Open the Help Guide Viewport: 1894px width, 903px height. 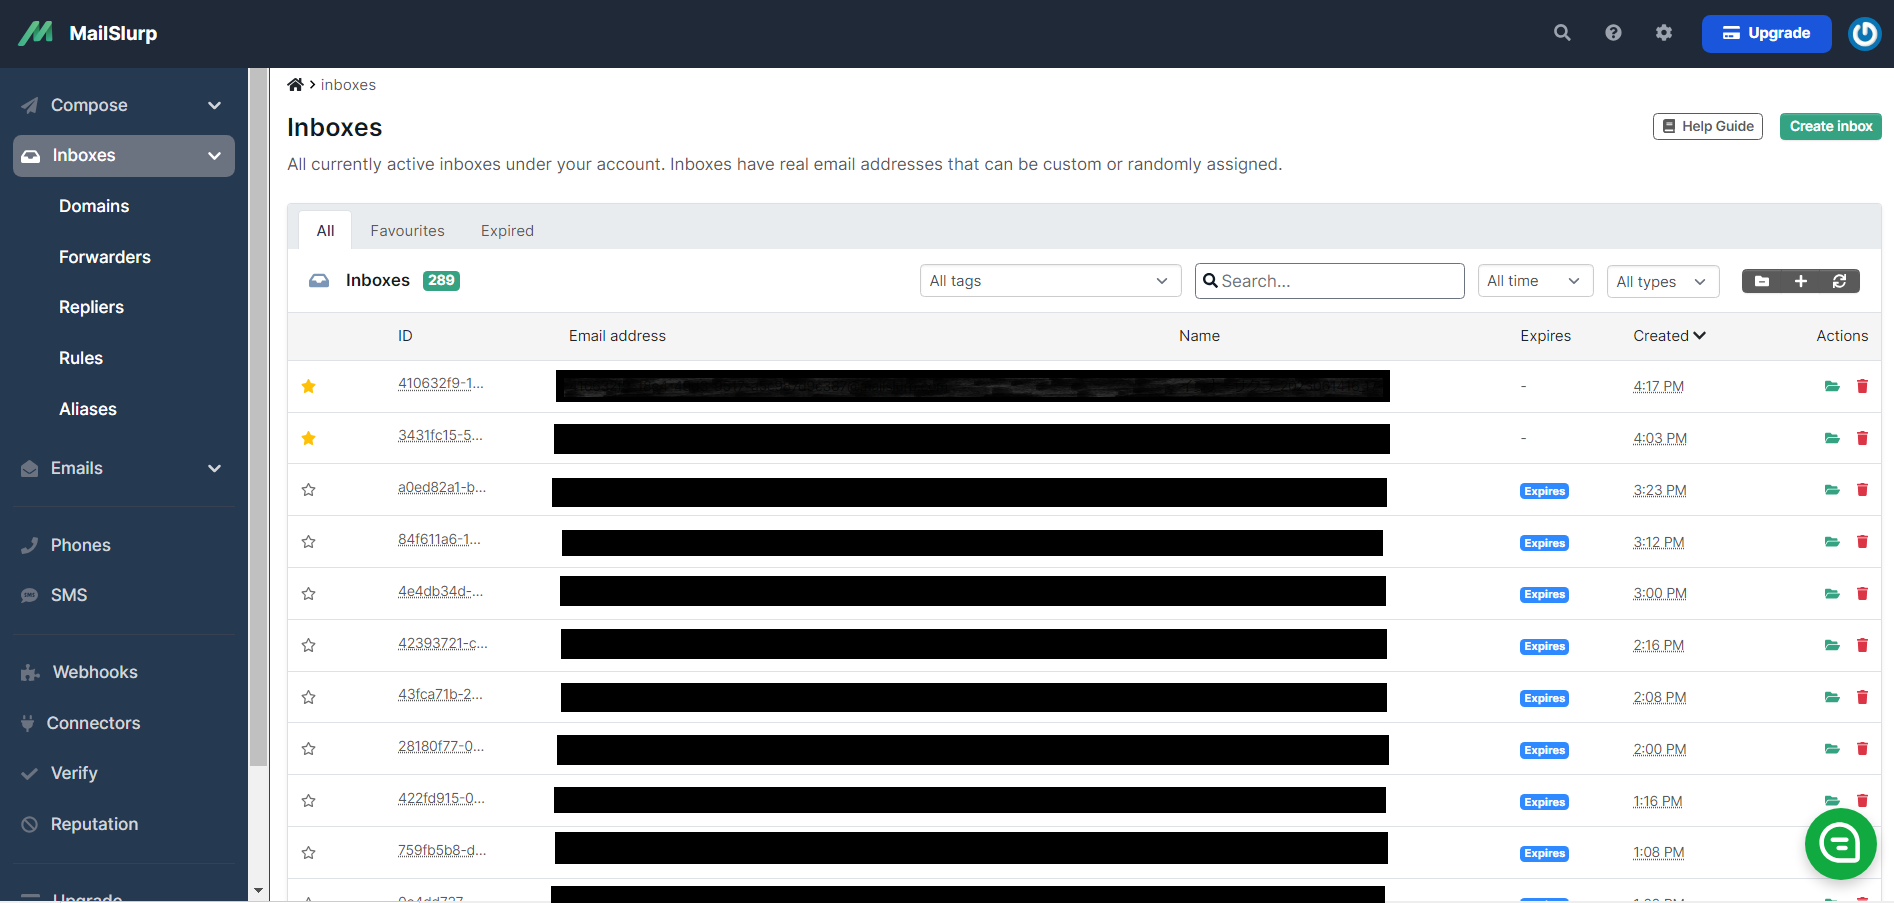coord(1707,126)
